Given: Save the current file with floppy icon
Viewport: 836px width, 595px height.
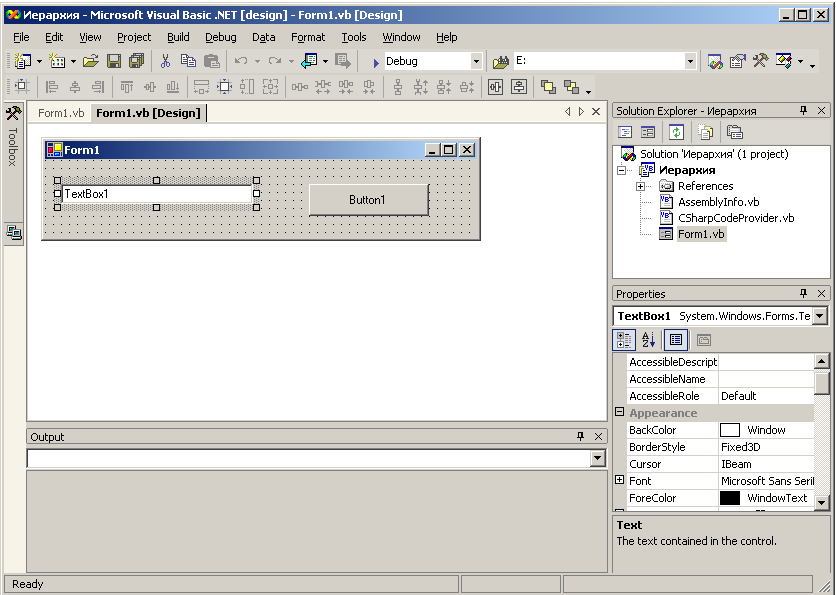Looking at the screenshot, I should 114,61.
